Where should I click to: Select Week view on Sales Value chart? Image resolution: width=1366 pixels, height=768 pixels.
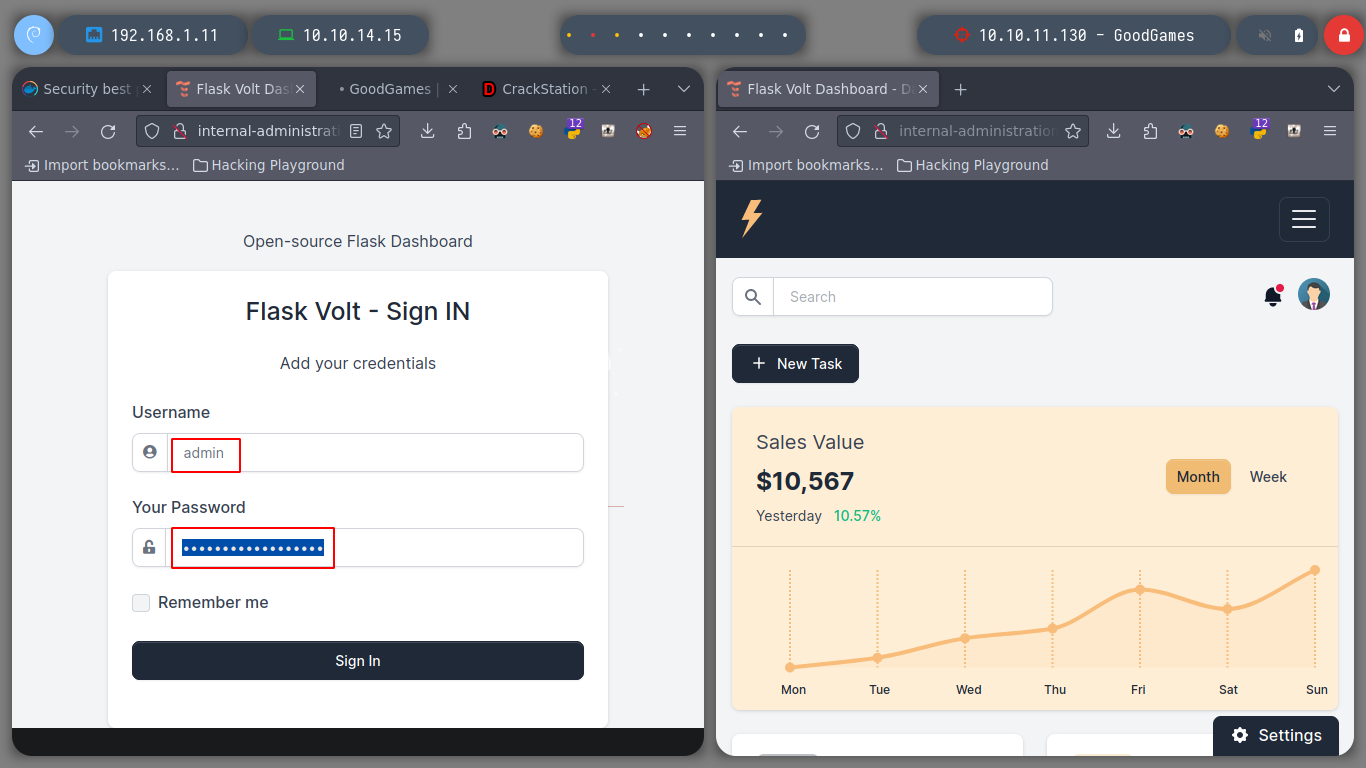coord(1268,477)
